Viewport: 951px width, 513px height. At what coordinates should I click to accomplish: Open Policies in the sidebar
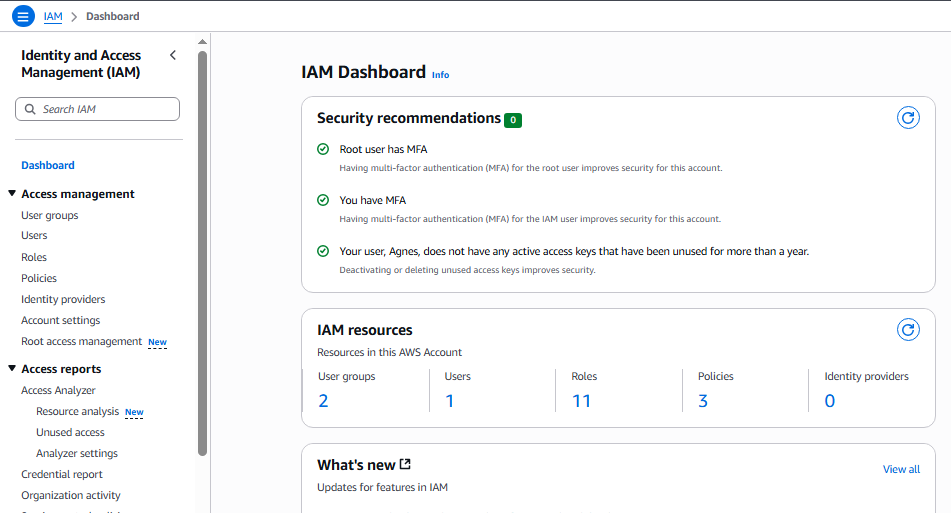click(x=39, y=278)
